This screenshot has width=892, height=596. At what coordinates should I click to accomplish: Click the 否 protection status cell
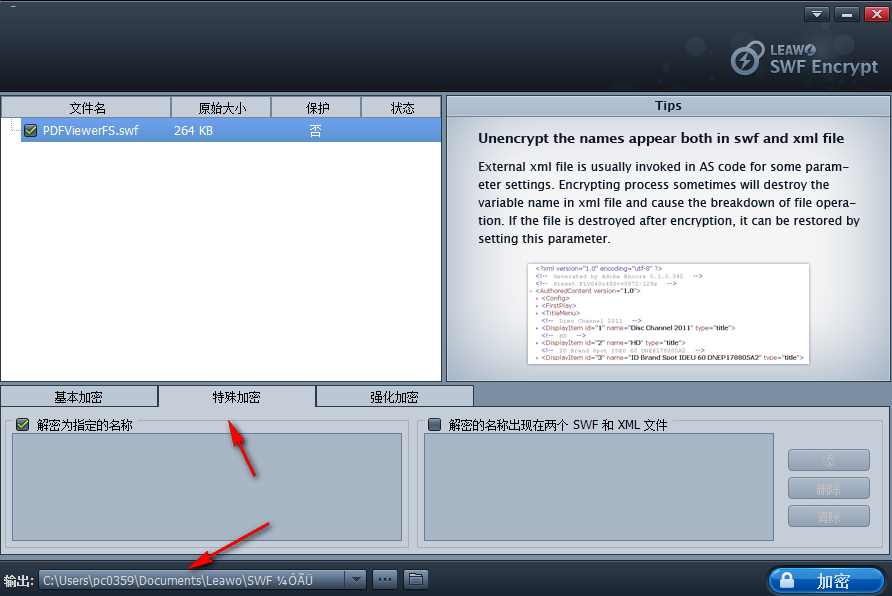pos(316,131)
